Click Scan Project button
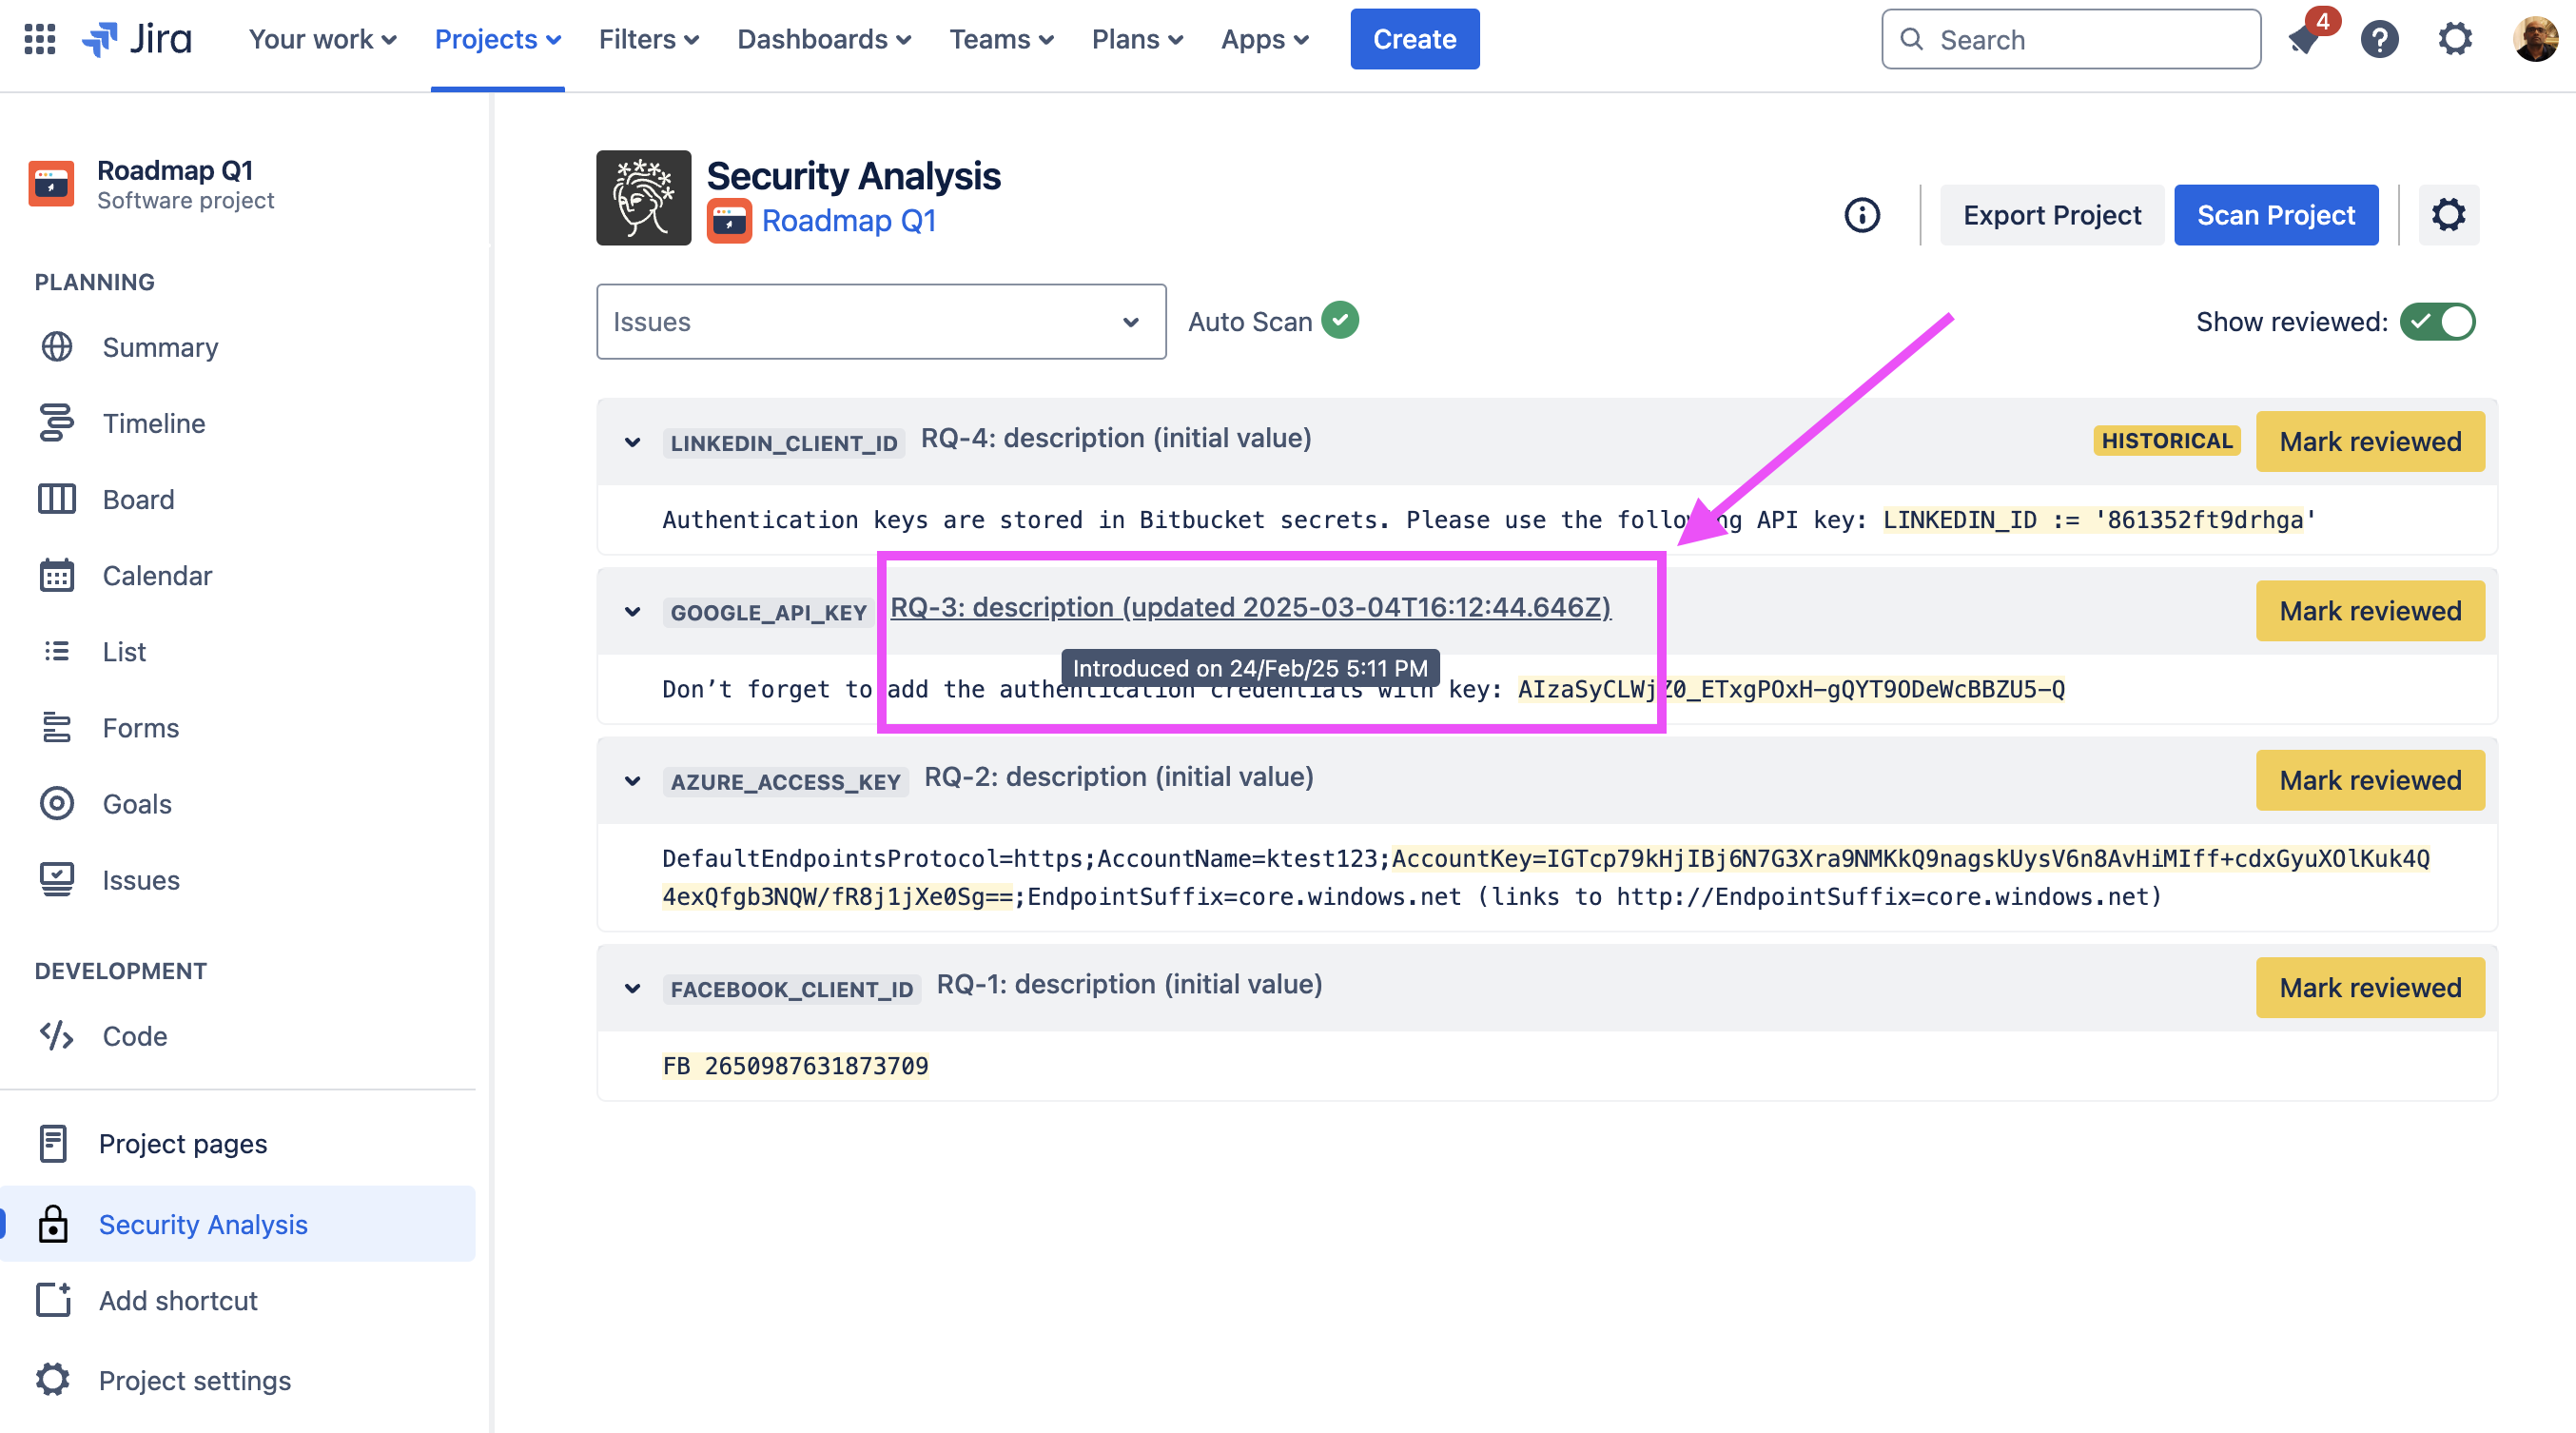This screenshot has height=1433, width=2576. (x=2275, y=215)
